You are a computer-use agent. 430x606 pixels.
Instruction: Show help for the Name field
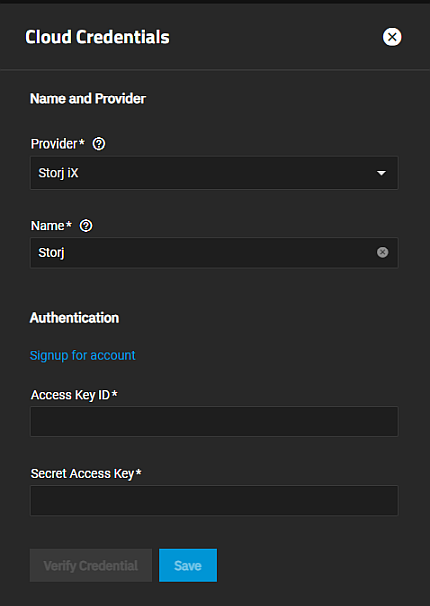[86, 225]
